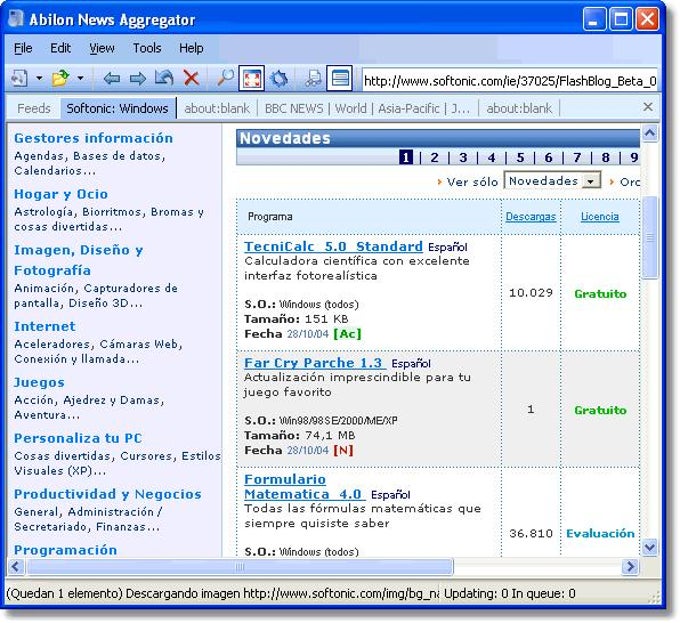Open the Ver sólo Novedades dropdown
The image size is (680, 623).
pos(552,180)
